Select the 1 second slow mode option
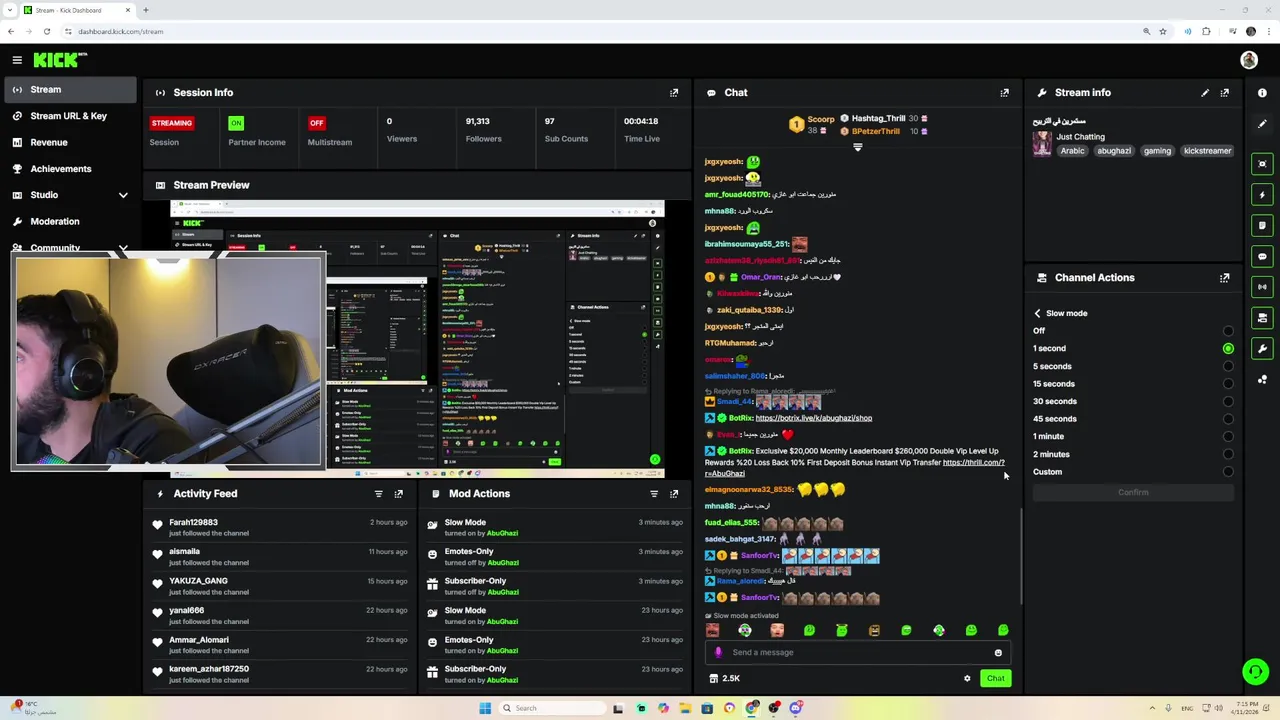 pos(1228,349)
